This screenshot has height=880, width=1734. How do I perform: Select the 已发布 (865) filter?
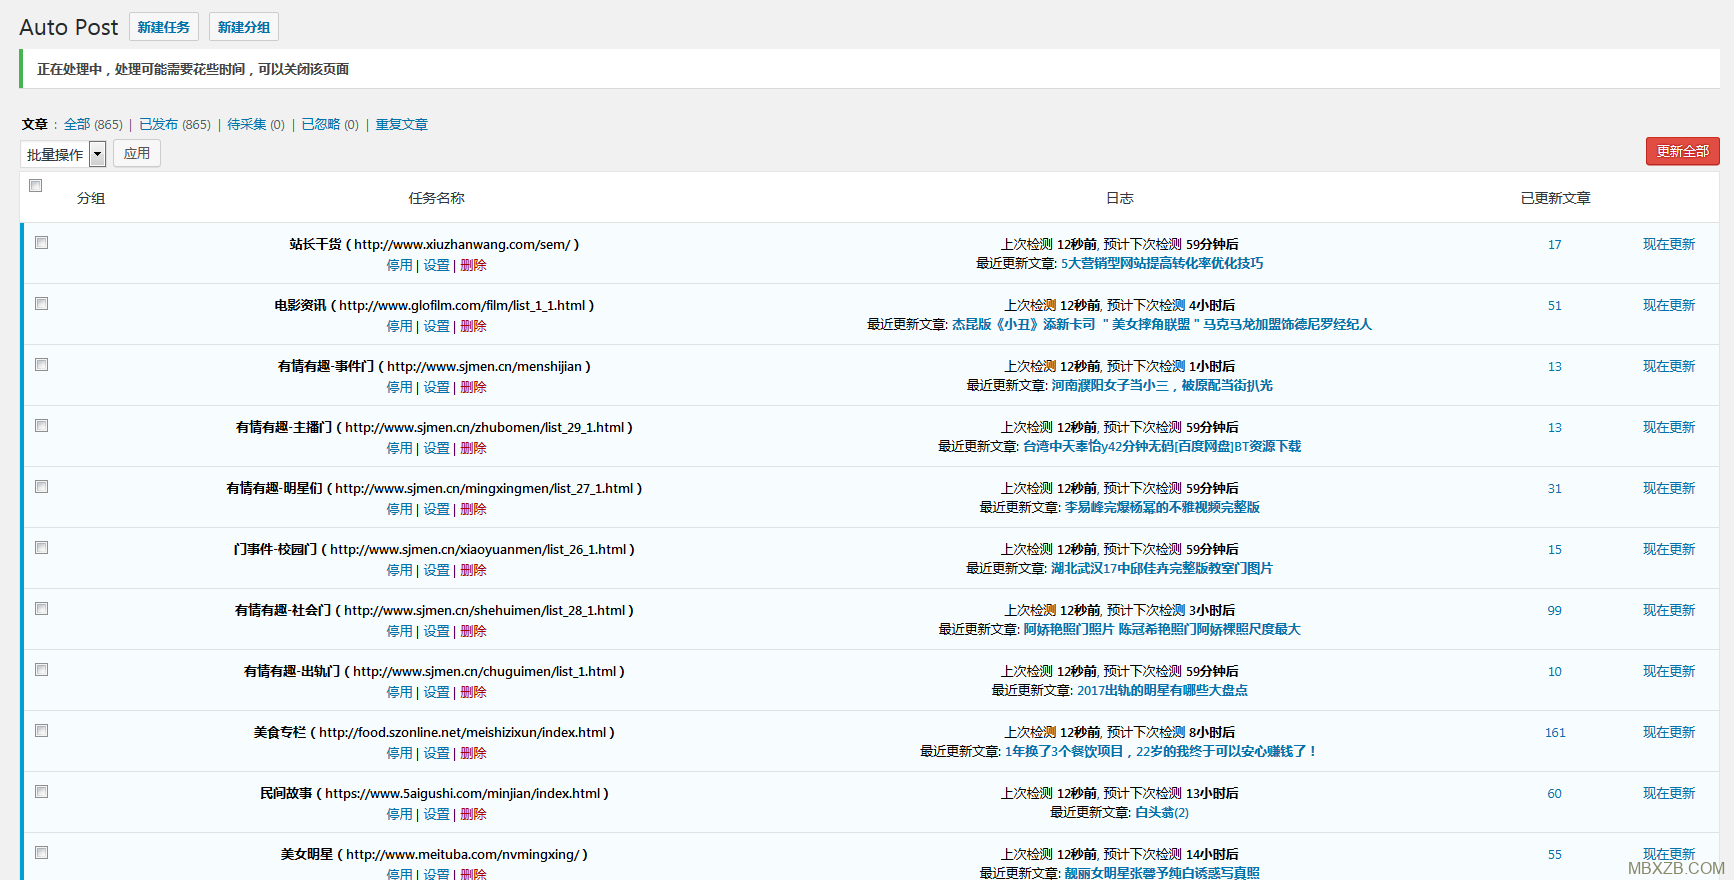click(x=175, y=125)
